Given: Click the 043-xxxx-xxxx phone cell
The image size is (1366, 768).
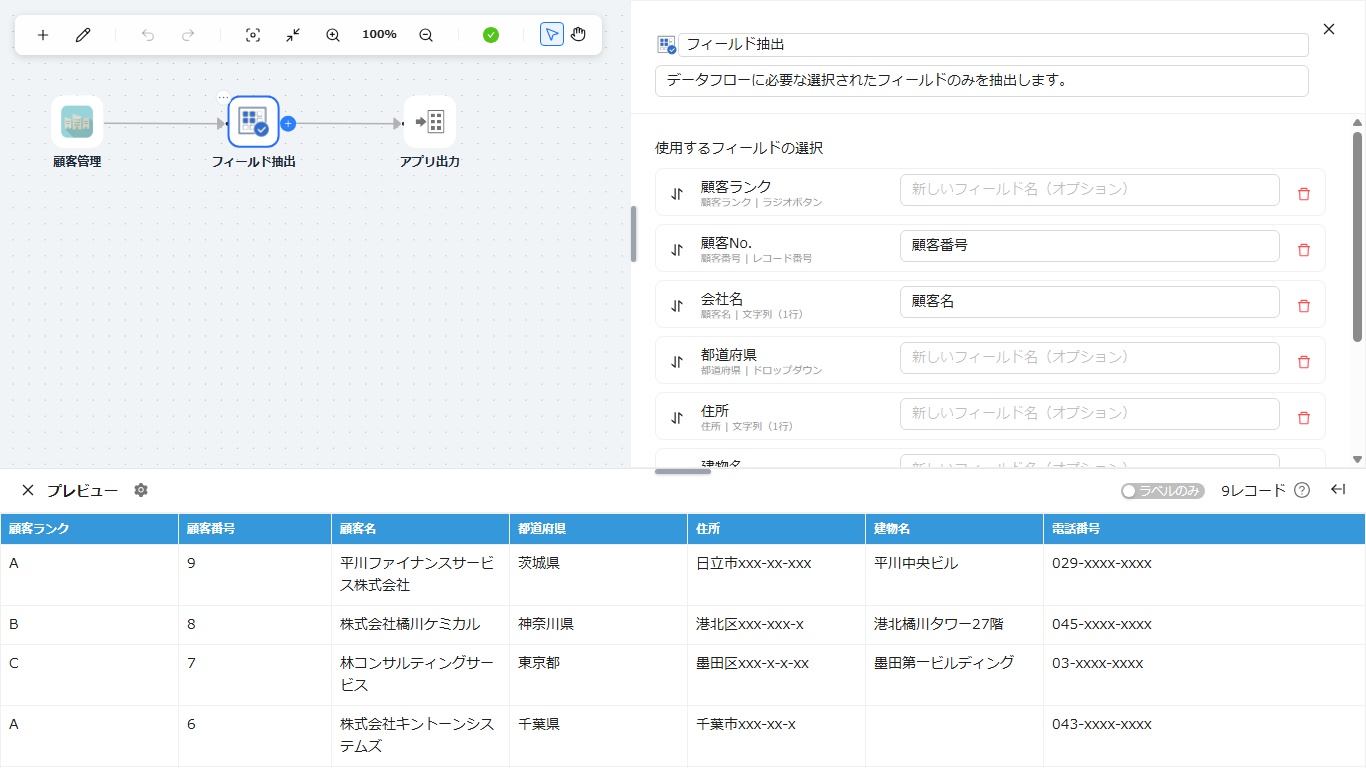Looking at the screenshot, I should (x=1204, y=736).
